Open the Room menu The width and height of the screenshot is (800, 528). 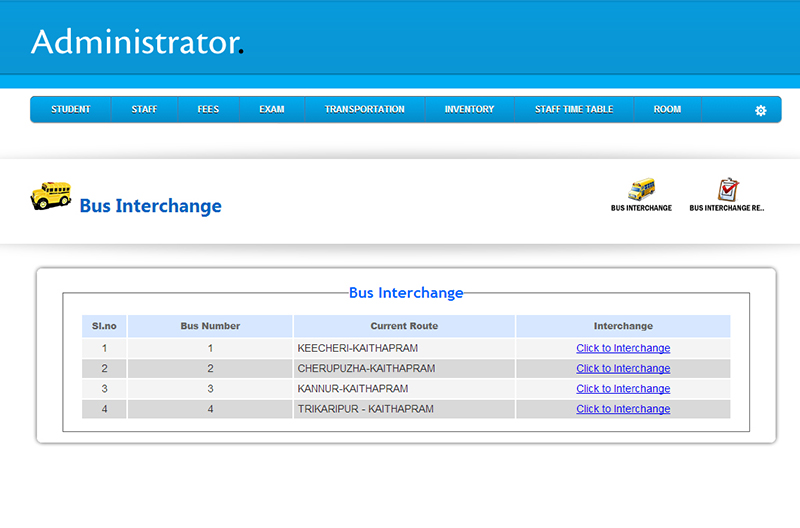667,109
